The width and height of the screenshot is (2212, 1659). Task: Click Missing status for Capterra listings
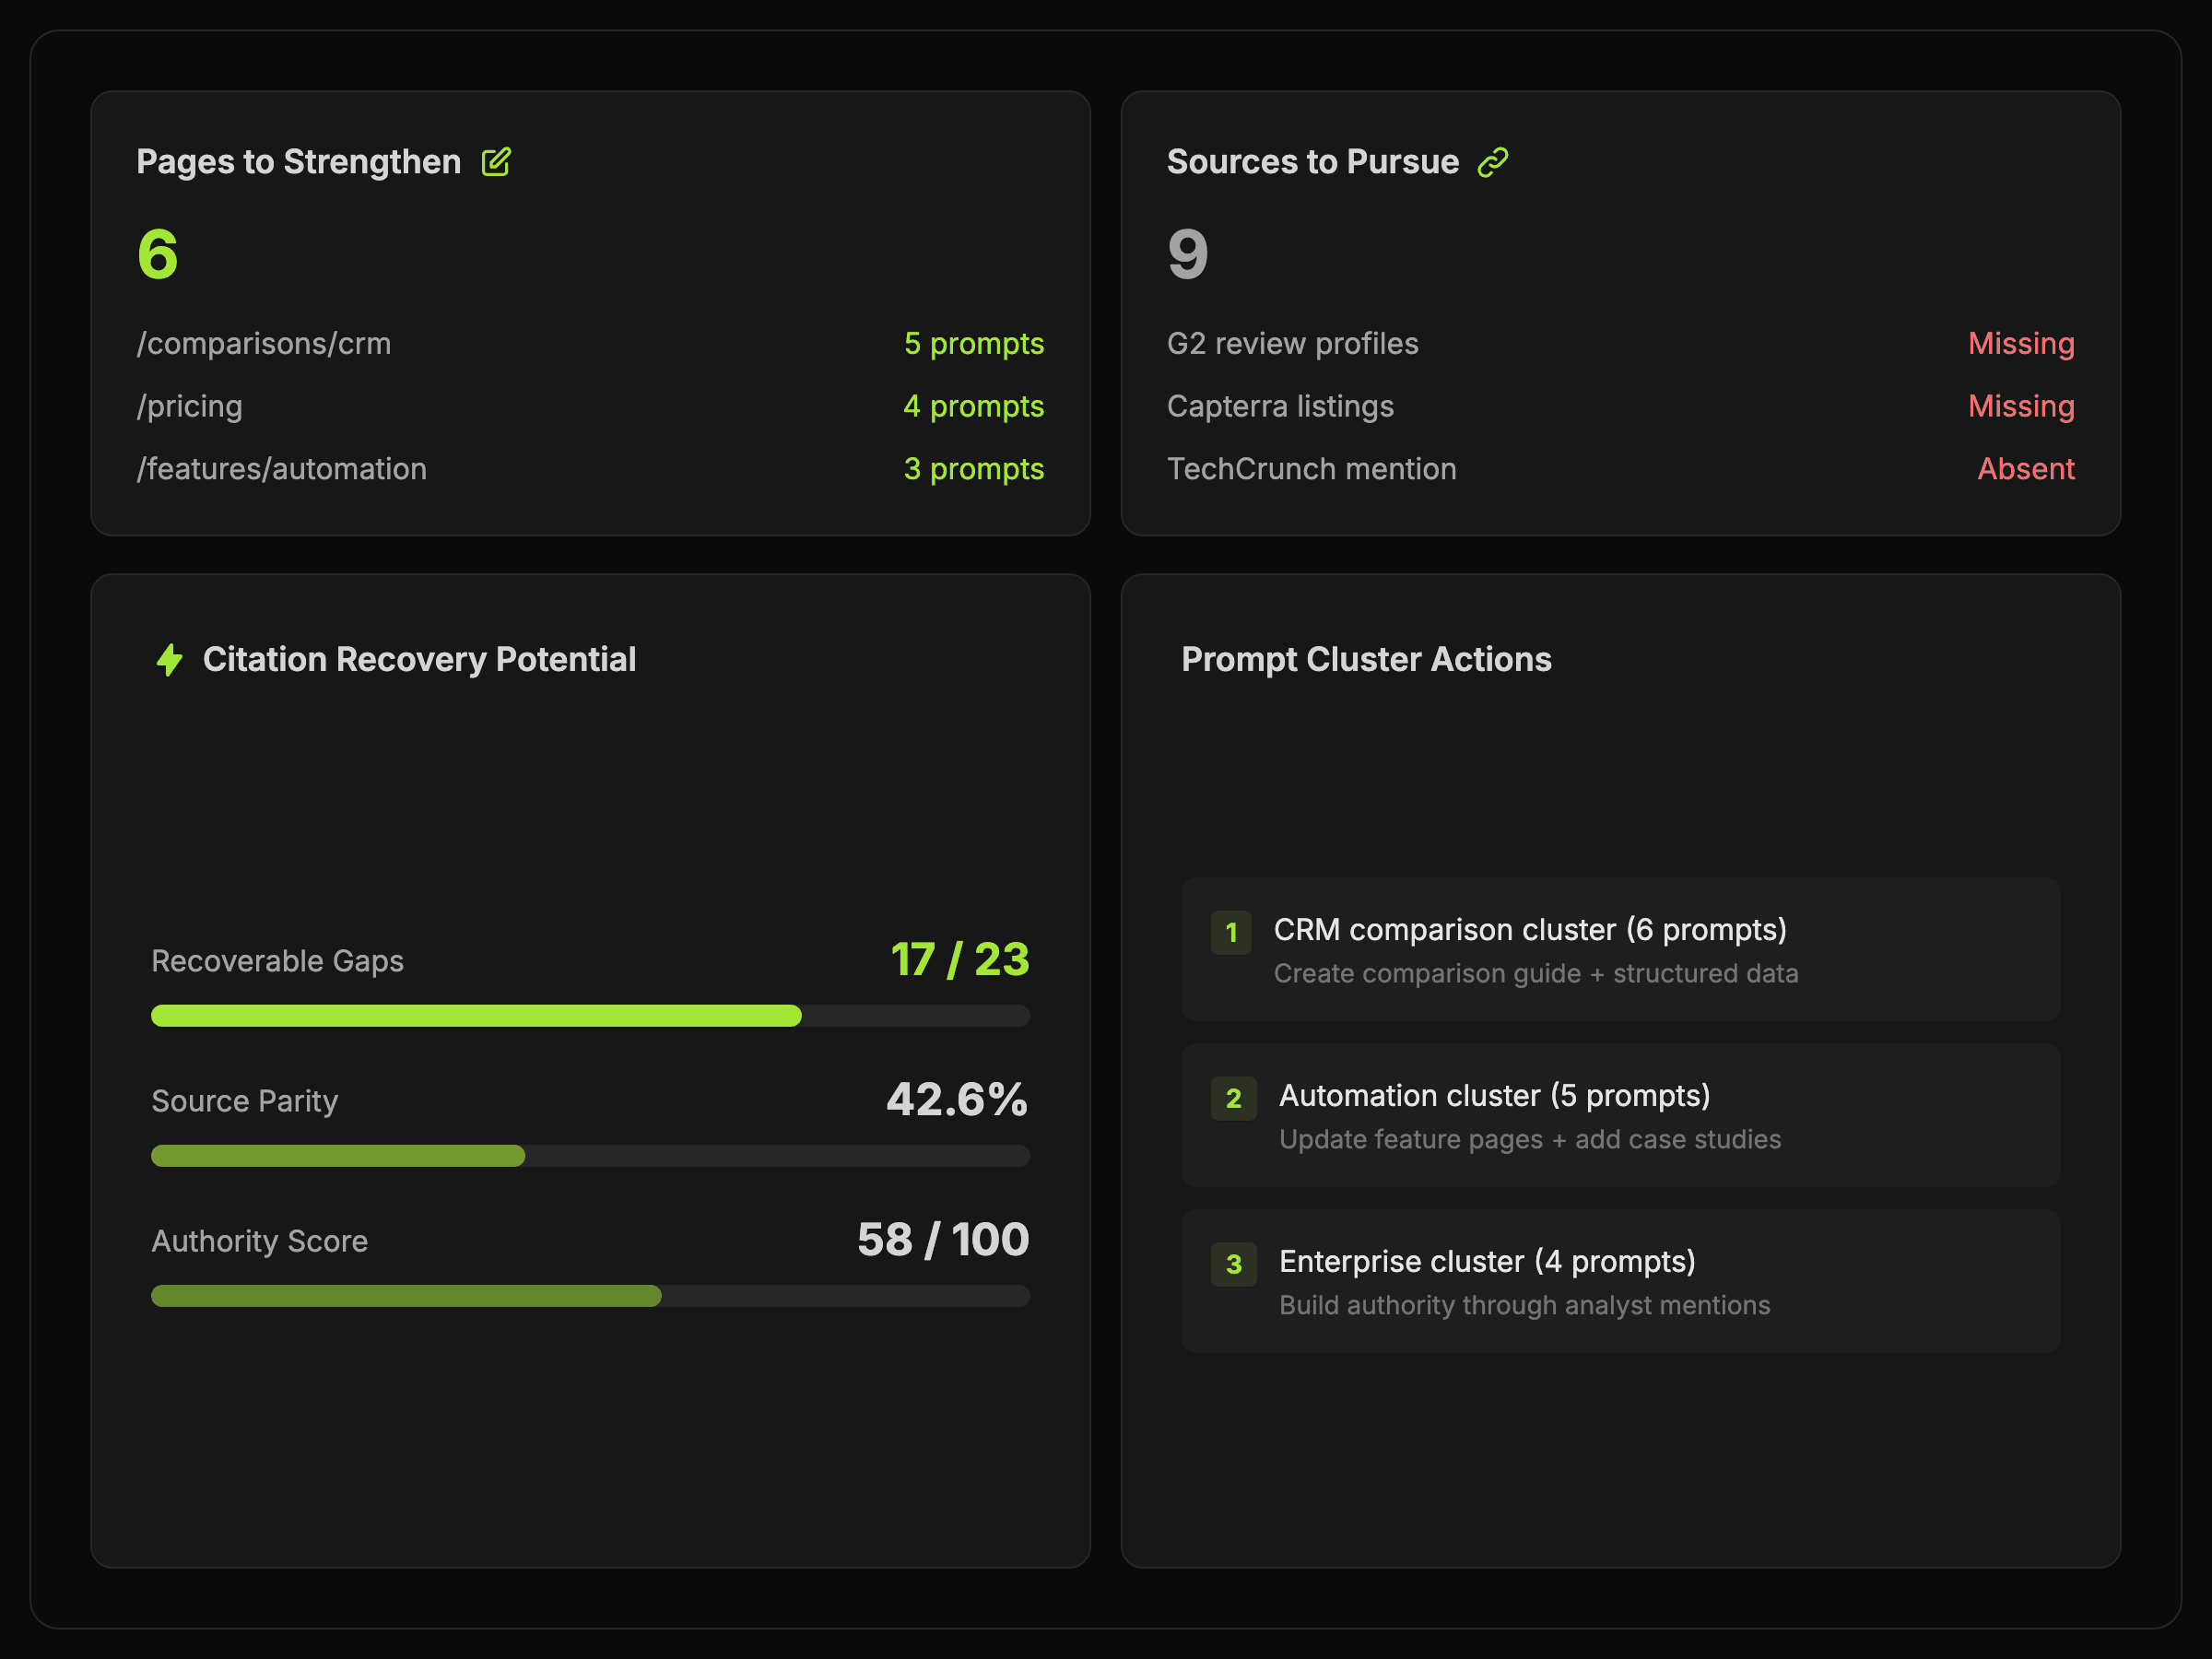tap(2020, 407)
